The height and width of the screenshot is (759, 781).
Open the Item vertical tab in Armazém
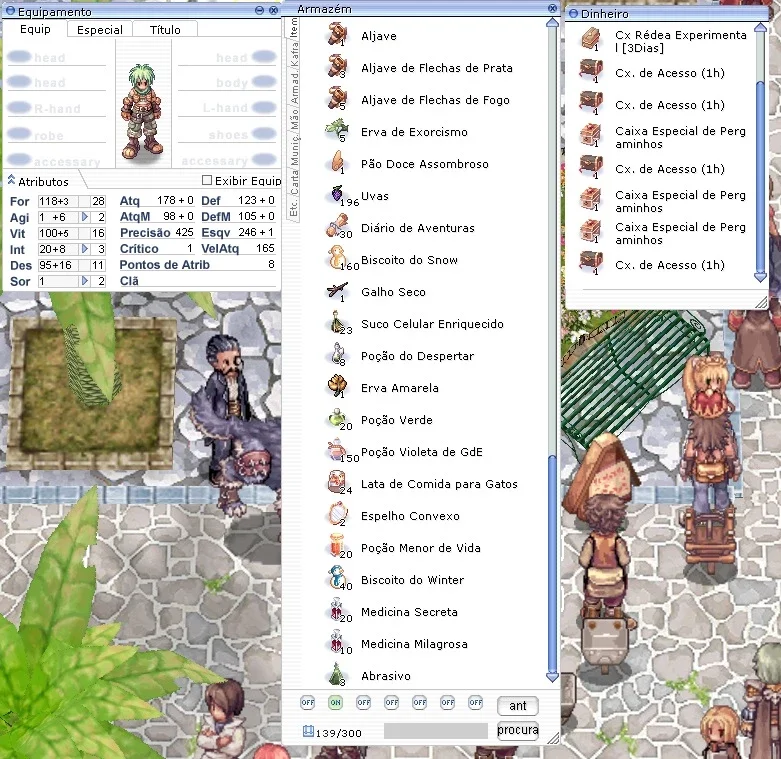pyautogui.click(x=294, y=27)
